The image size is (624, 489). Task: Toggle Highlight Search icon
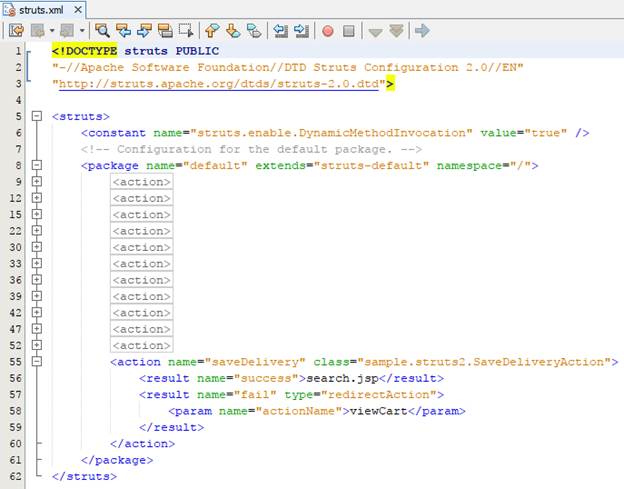[x=165, y=31]
